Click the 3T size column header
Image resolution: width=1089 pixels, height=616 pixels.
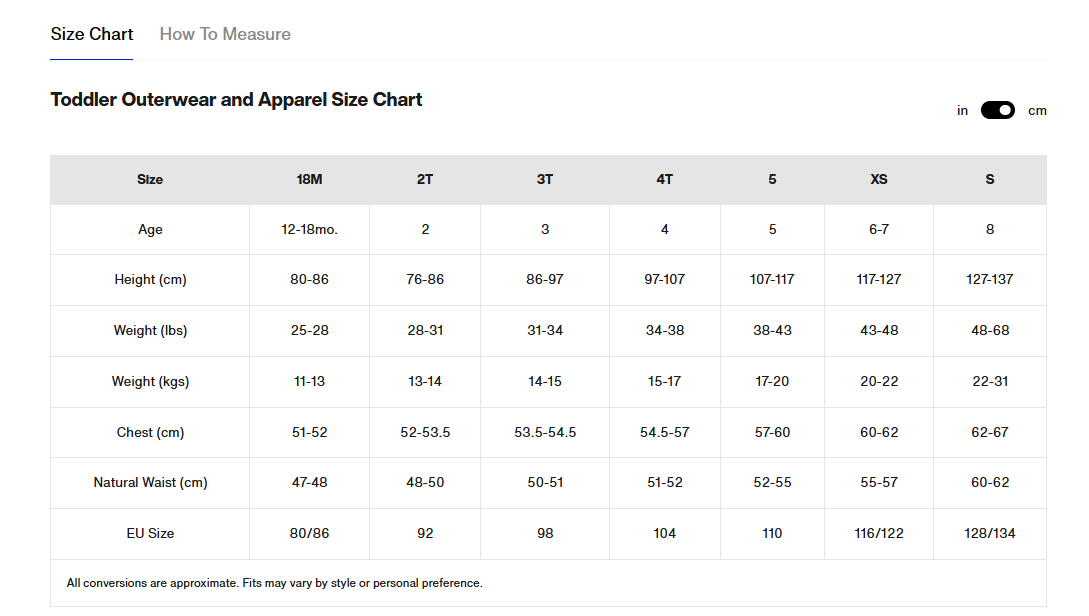pos(545,180)
